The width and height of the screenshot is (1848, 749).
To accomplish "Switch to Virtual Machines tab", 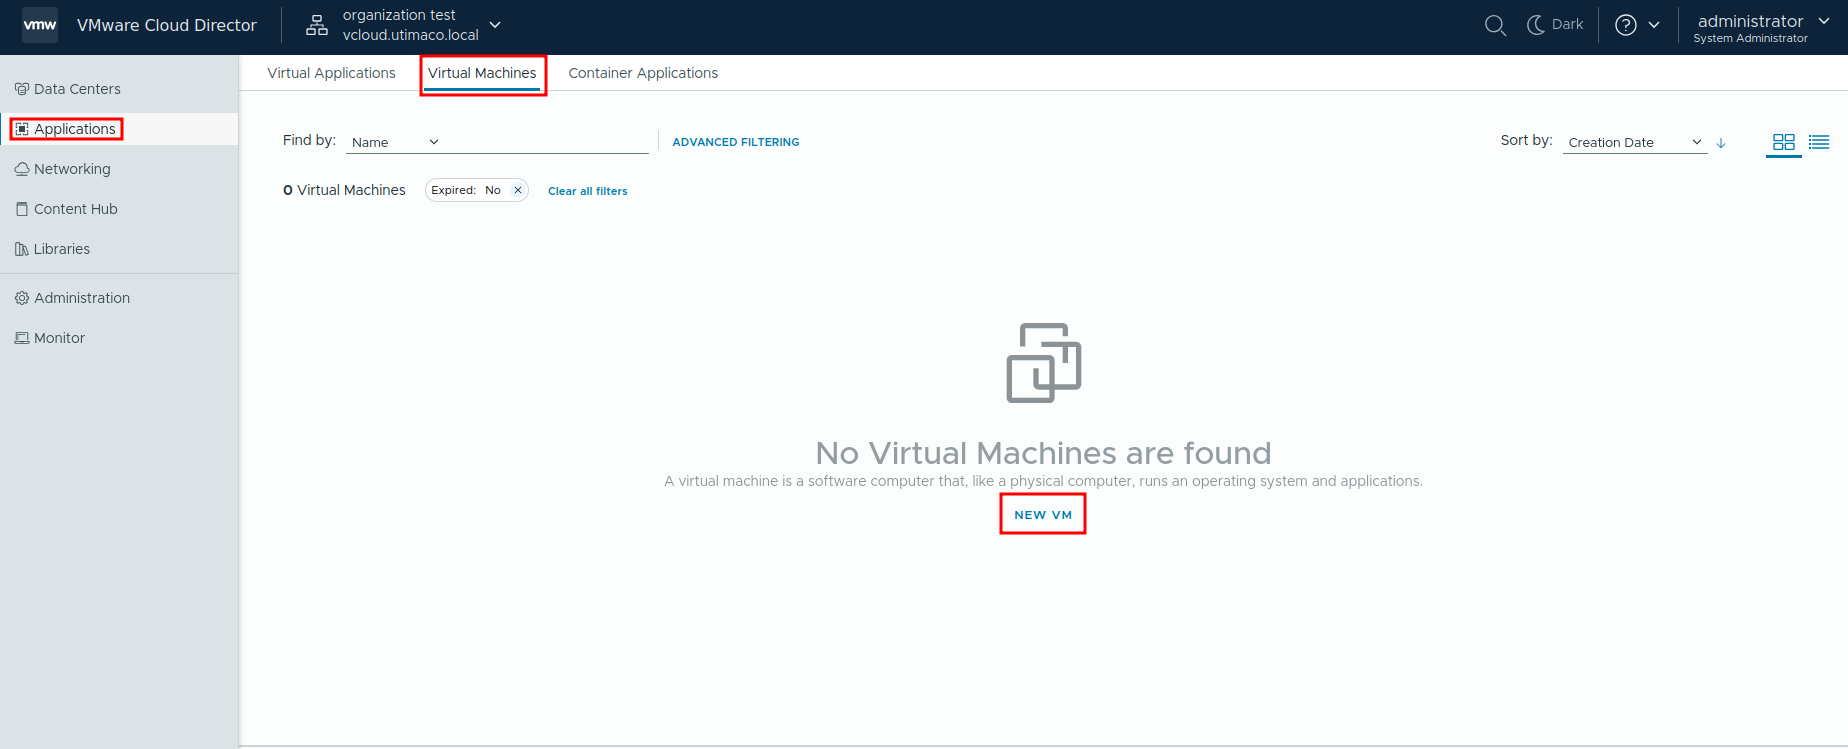I will [482, 73].
